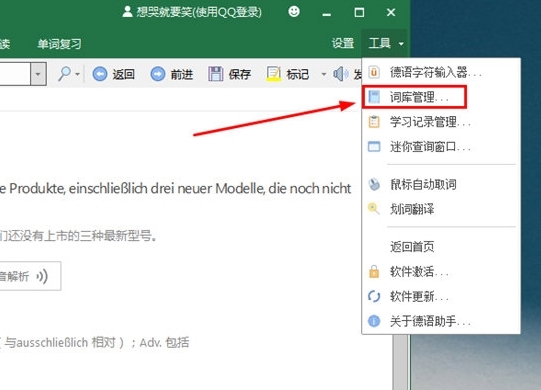This screenshot has width=541, height=390.
Task: Click the clipboard icon beside 学习记录管理
Action: [374, 122]
